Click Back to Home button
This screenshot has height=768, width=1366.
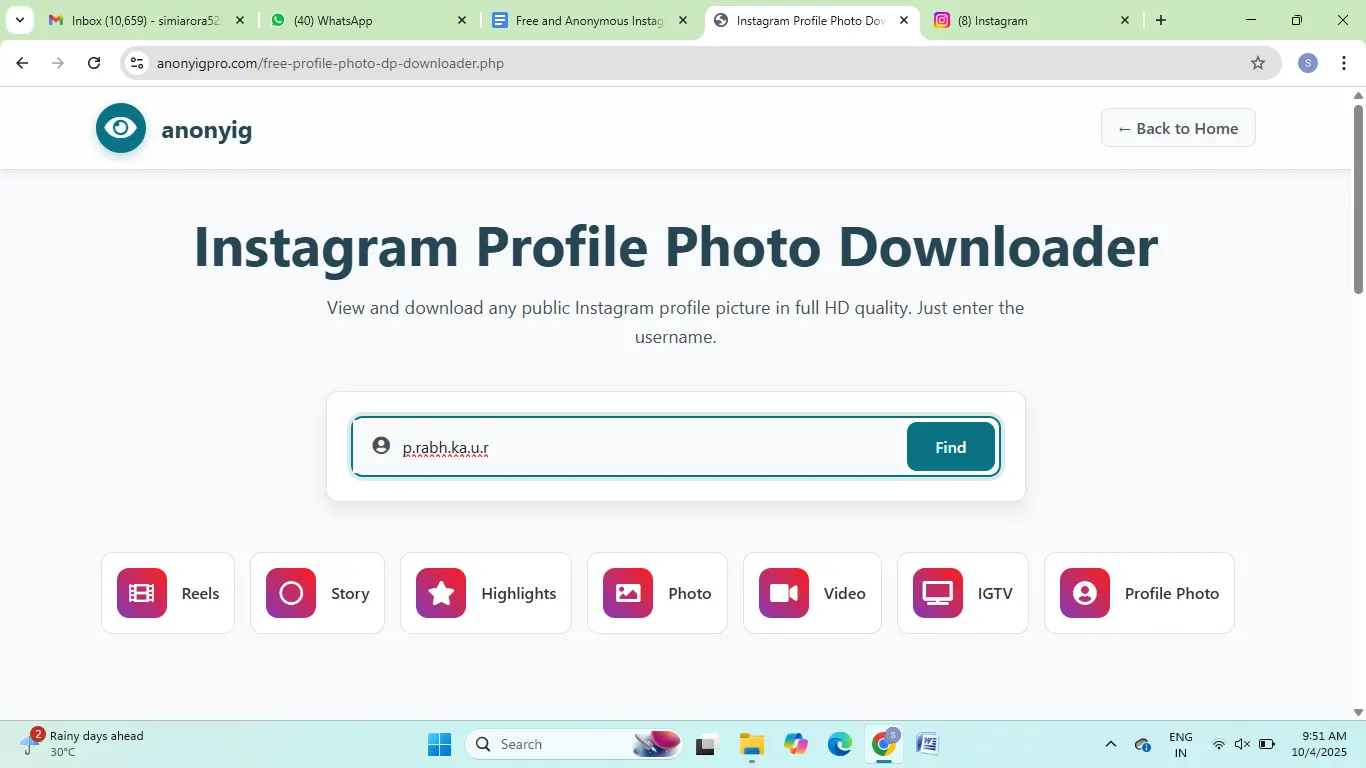[x=1178, y=128]
